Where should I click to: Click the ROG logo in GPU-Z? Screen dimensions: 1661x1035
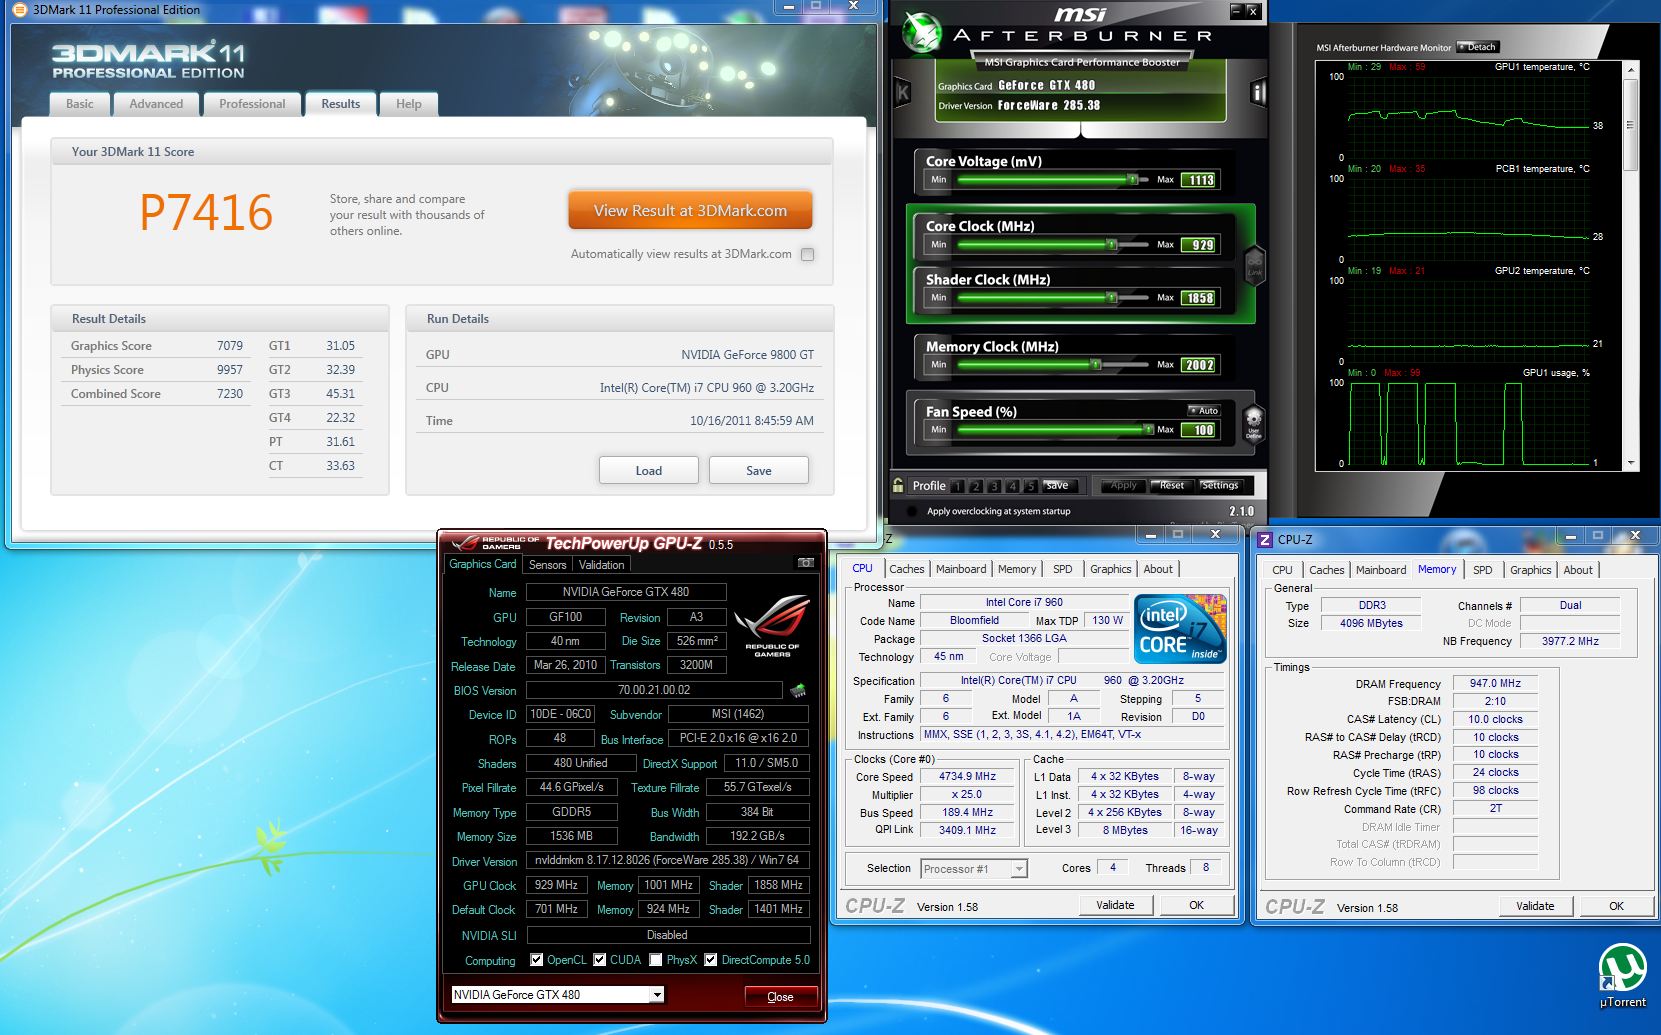772,626
